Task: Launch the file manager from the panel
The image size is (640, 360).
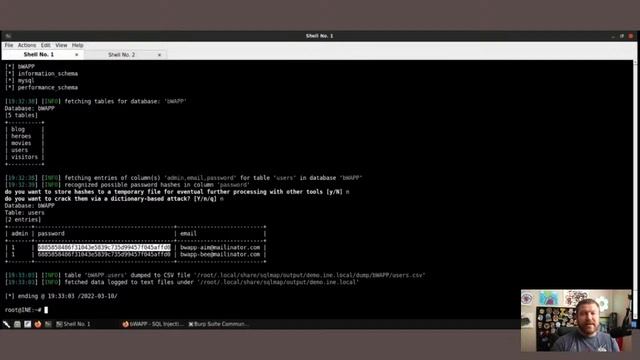Action: coord(17,324)
